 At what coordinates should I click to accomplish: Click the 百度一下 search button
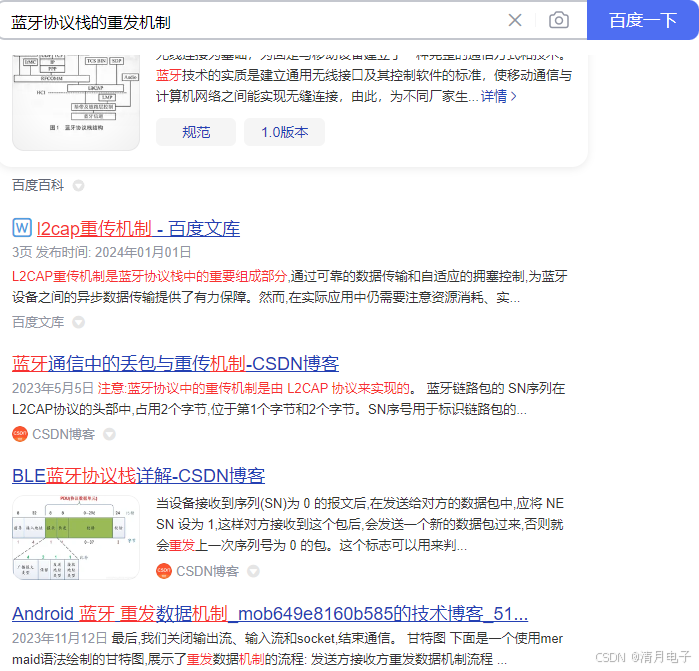tap(643, 20)
